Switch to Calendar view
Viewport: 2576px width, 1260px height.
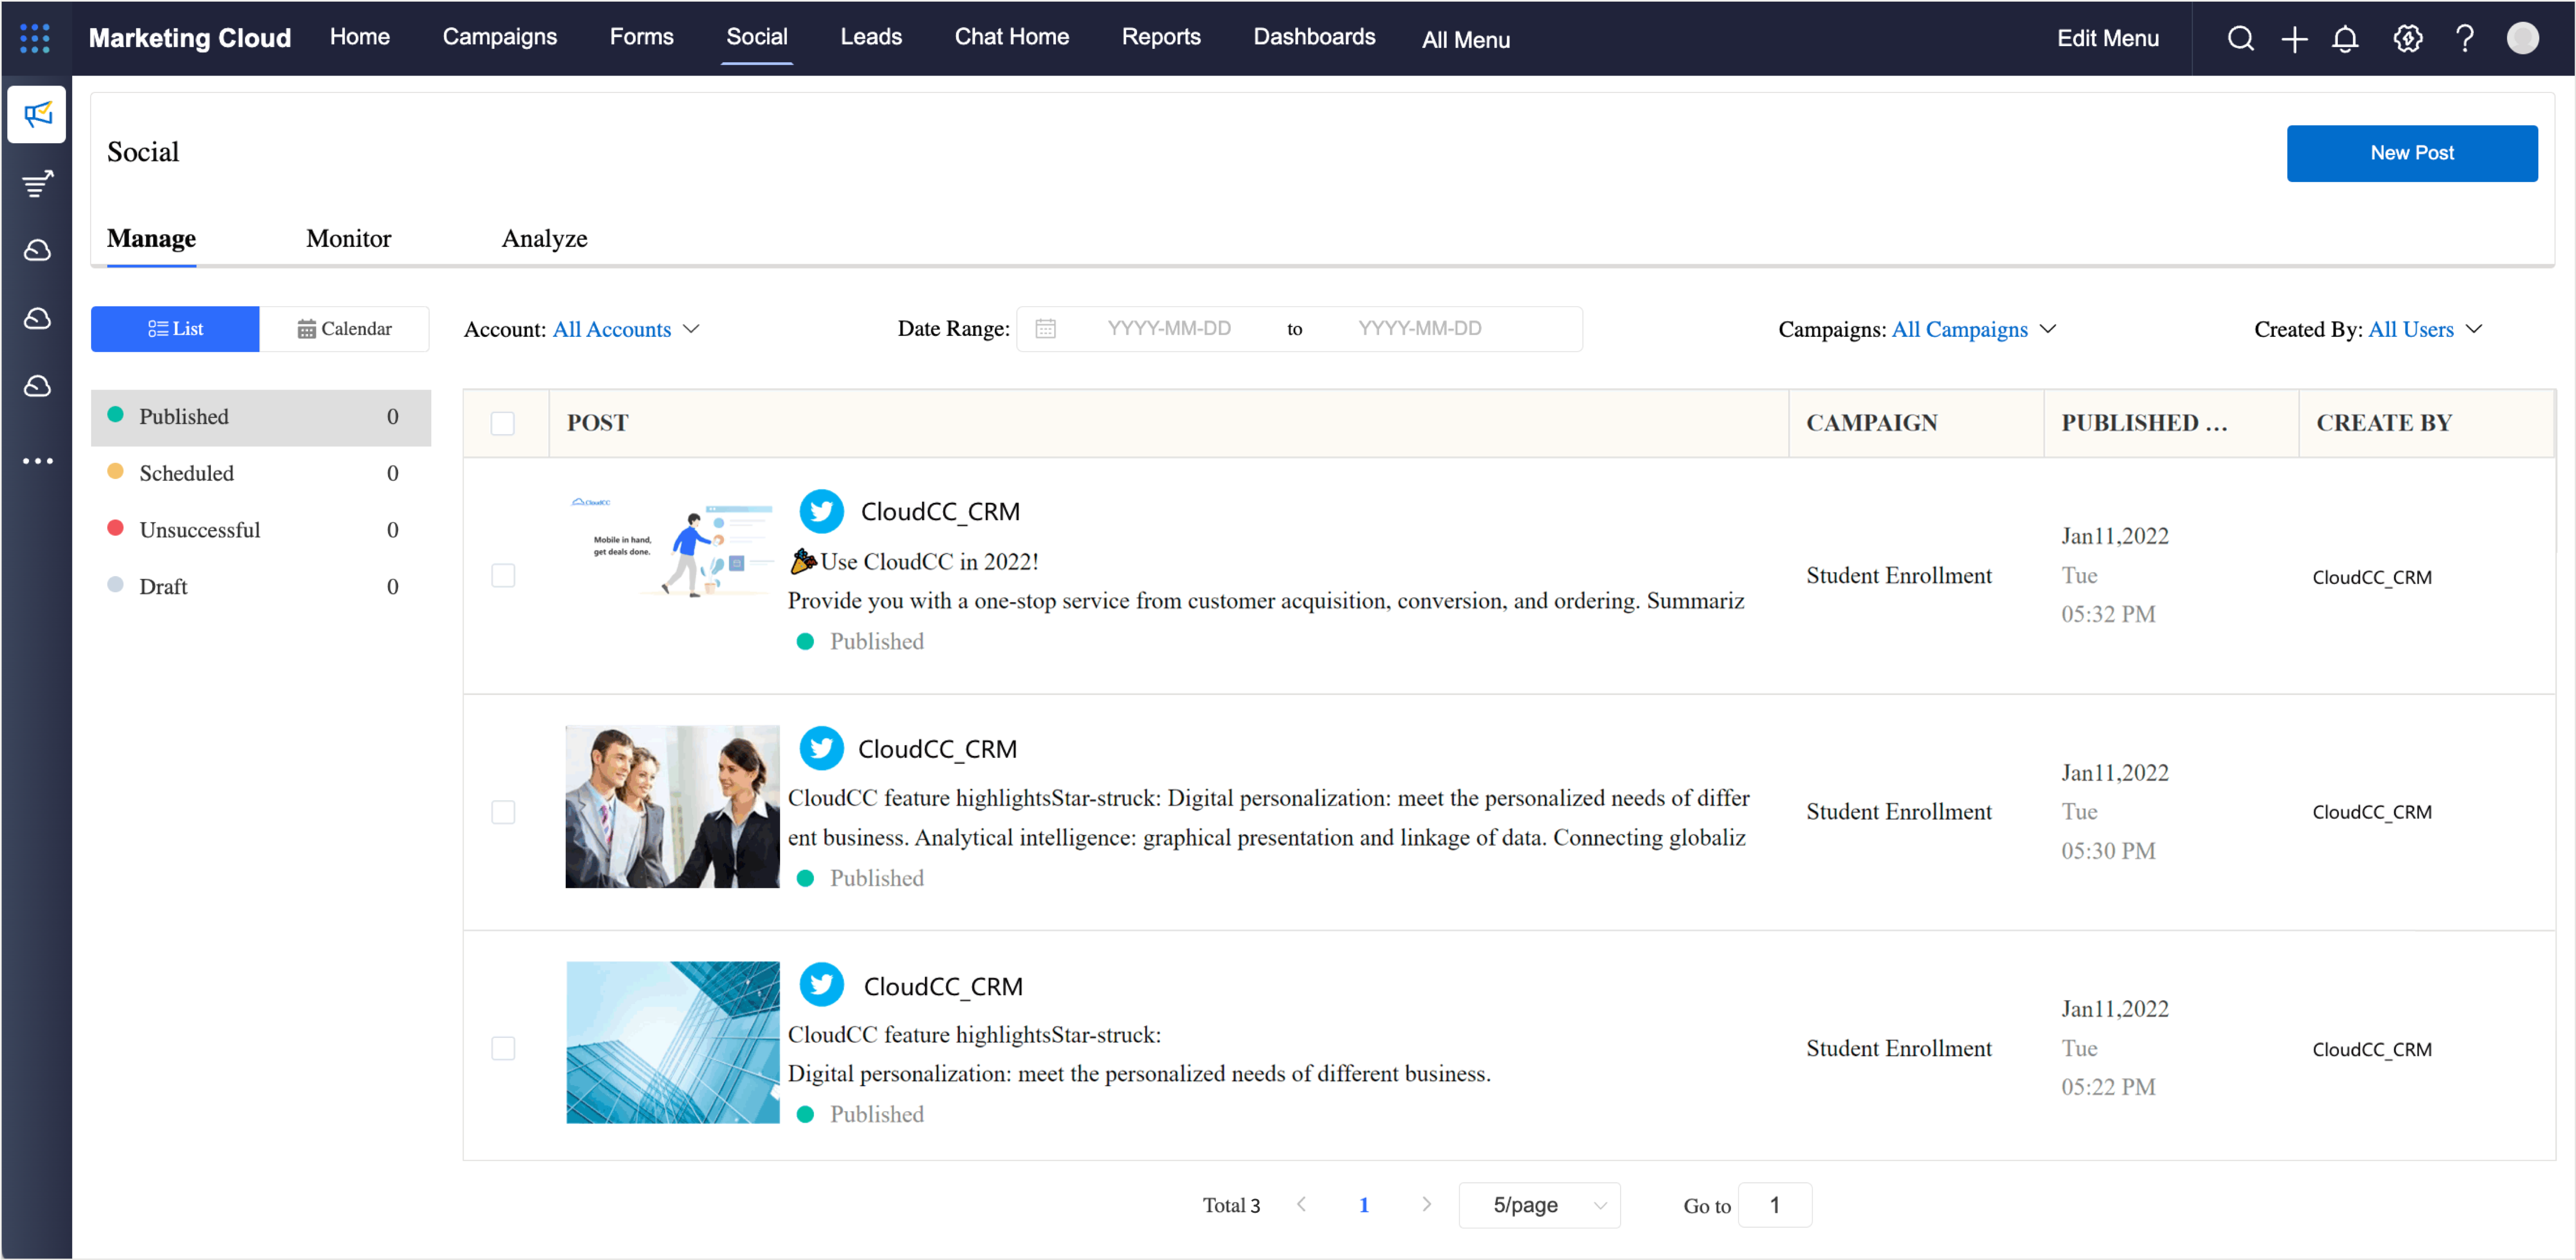344,329
